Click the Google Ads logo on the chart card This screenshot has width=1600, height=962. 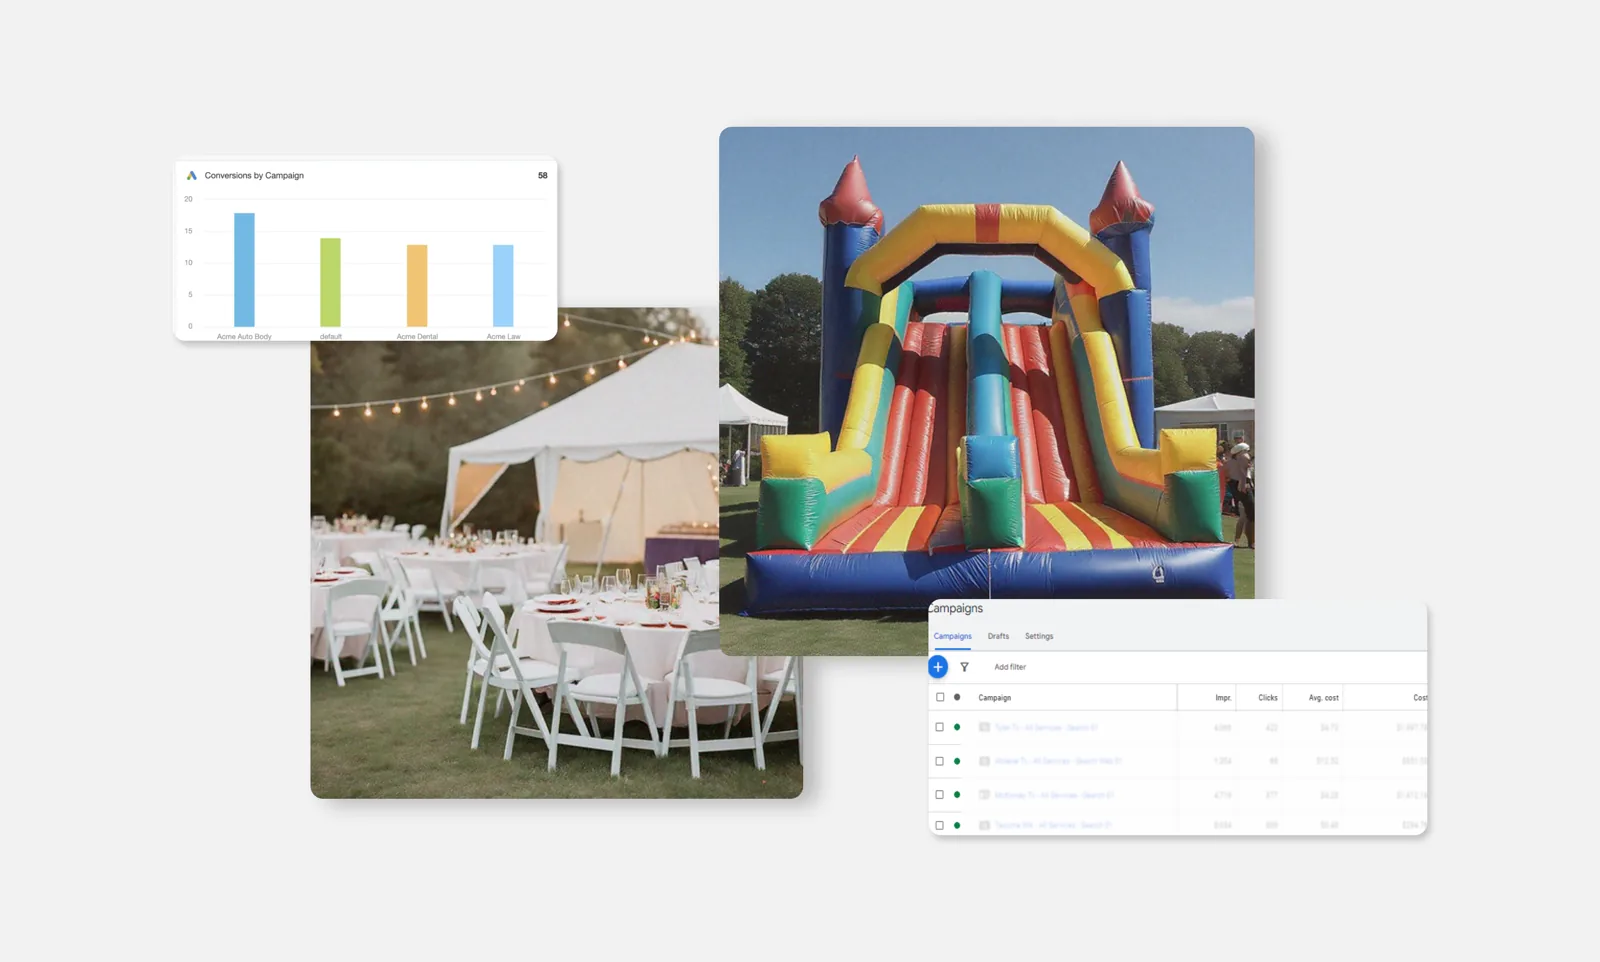[x=192, y=175]
